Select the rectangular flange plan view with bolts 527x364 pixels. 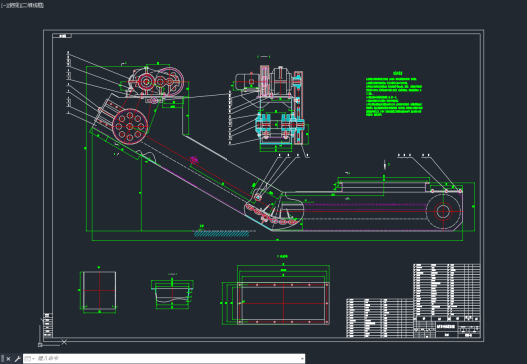point(283,304)
